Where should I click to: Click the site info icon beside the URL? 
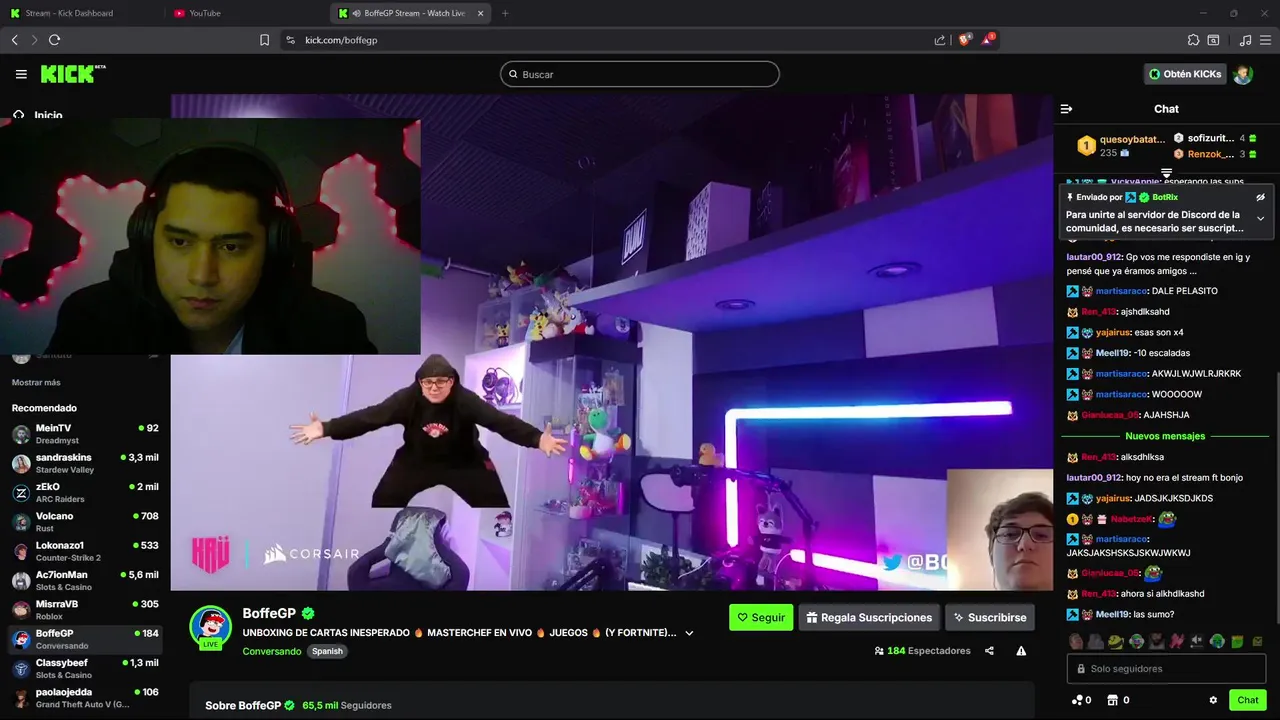[x=290, y=40]
